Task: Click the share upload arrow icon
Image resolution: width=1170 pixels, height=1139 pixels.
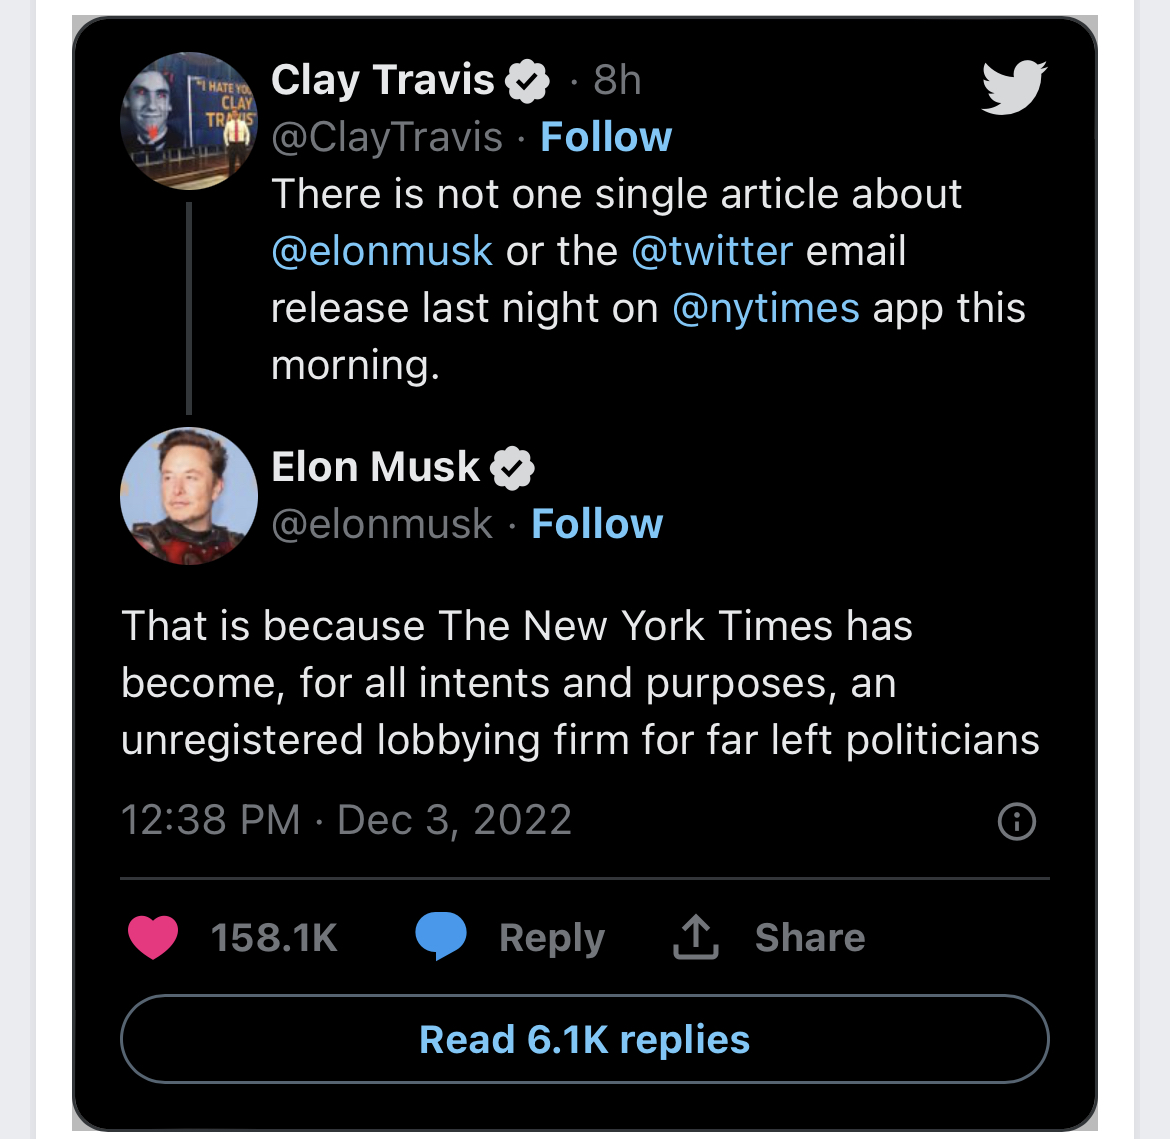Action: 695,937
